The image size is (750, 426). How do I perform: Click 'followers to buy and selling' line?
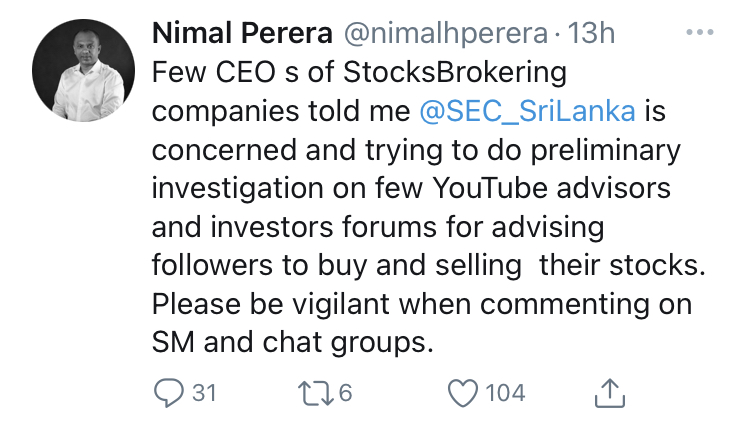click(429, 266)
